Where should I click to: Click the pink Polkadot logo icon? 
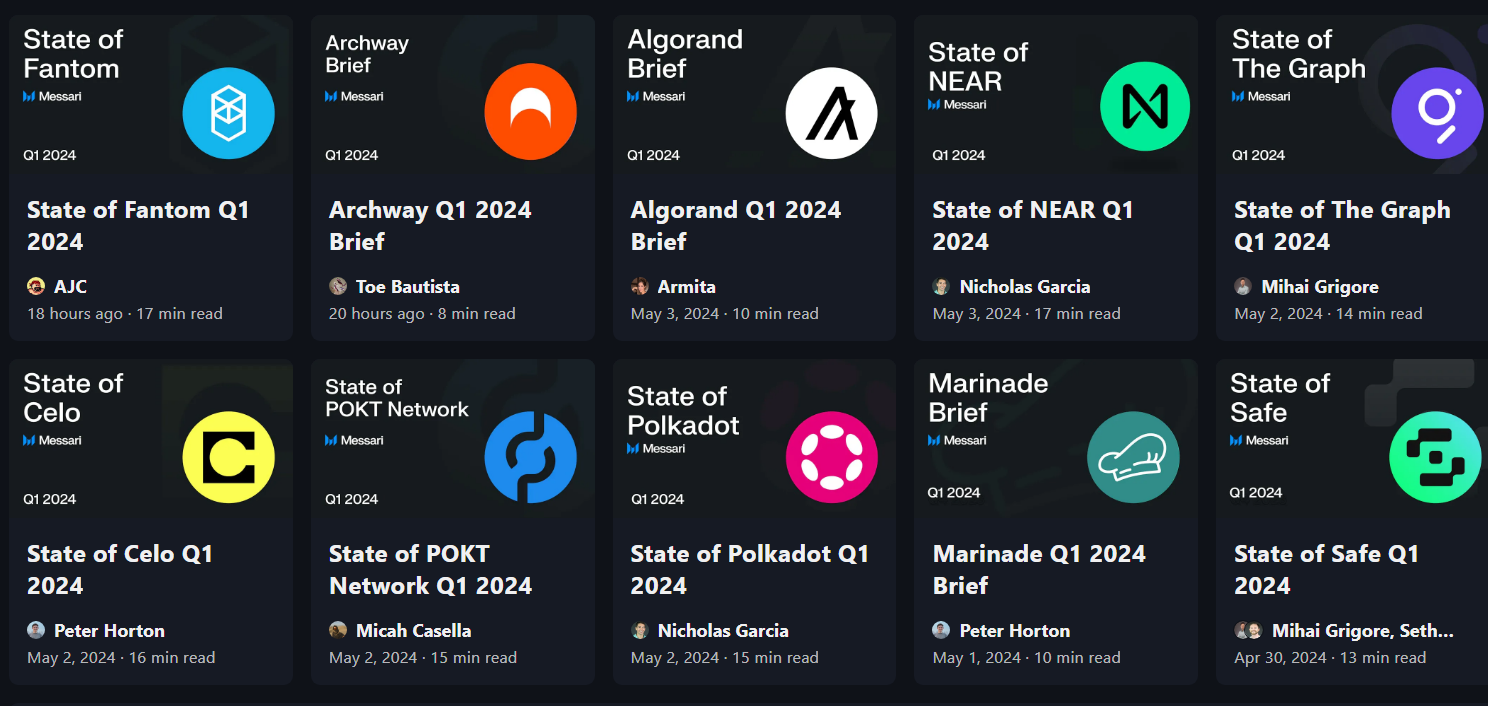[831, 457]
